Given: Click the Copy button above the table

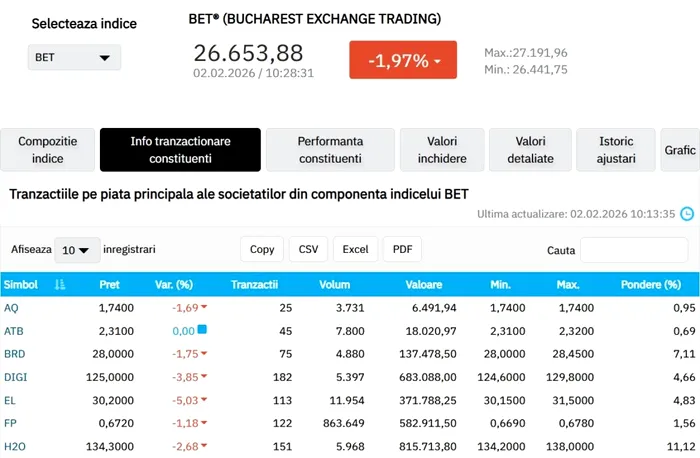Looking at the screenshot, I should [262, 249].
